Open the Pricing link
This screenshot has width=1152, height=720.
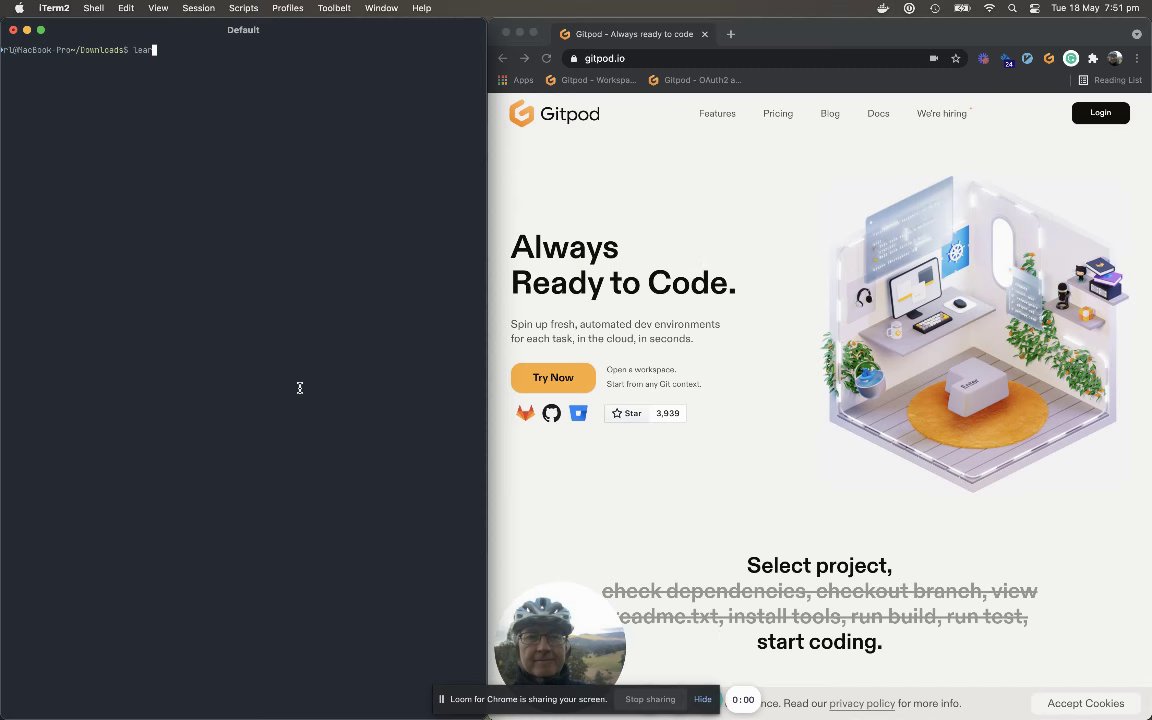[x=777, y=113]
